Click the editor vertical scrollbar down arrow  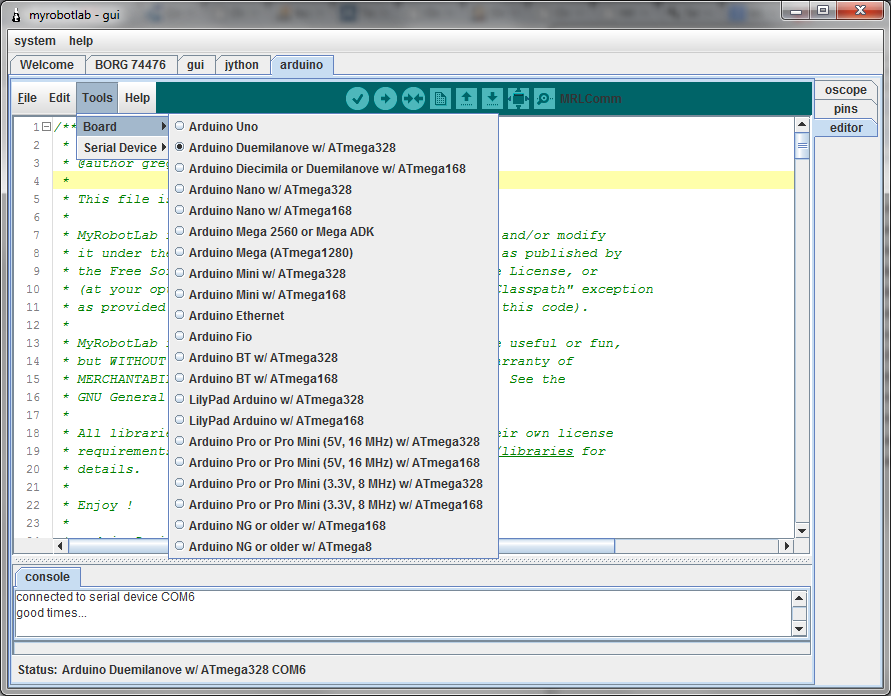click(x=802, y=531)
